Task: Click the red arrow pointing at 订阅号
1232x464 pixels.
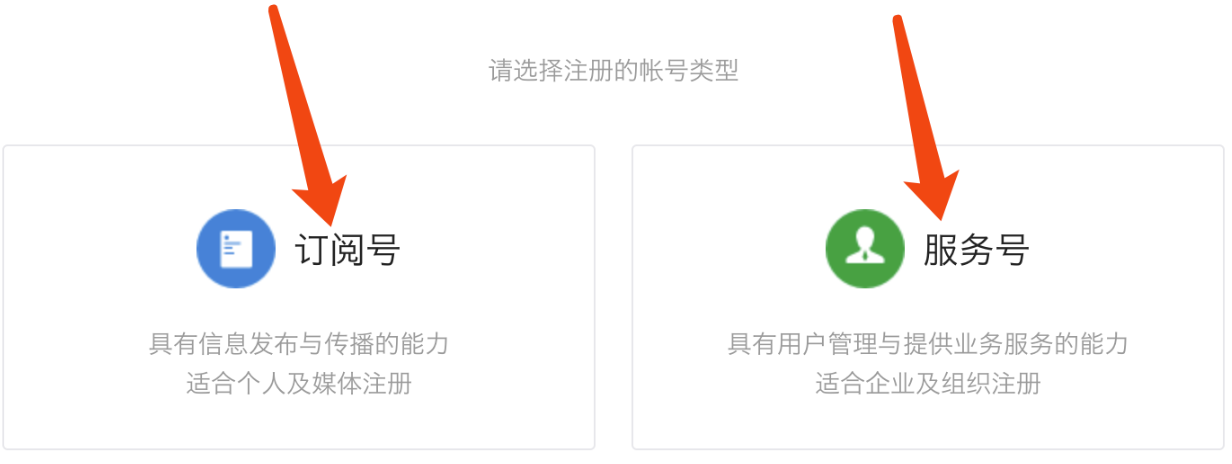Action: coord(307,113)
